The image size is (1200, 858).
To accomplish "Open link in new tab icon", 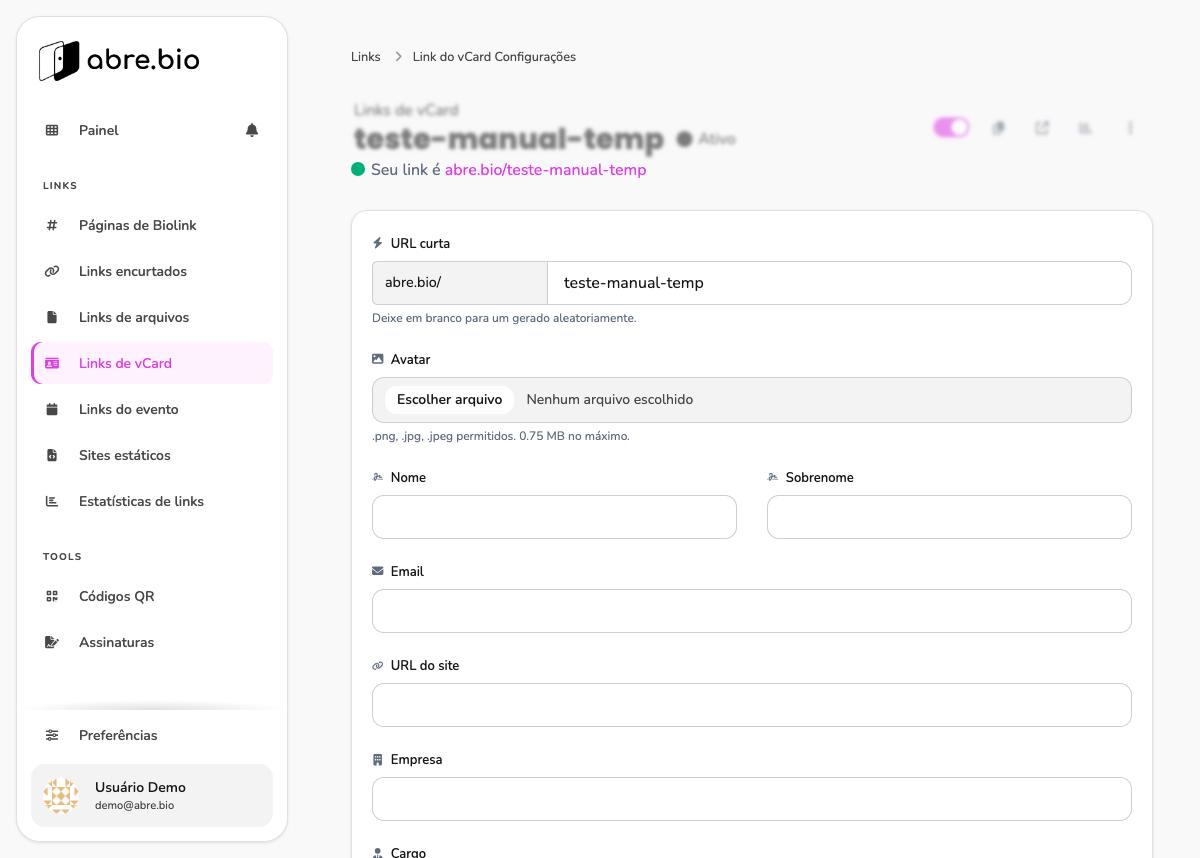I will tap(1042, 128).
